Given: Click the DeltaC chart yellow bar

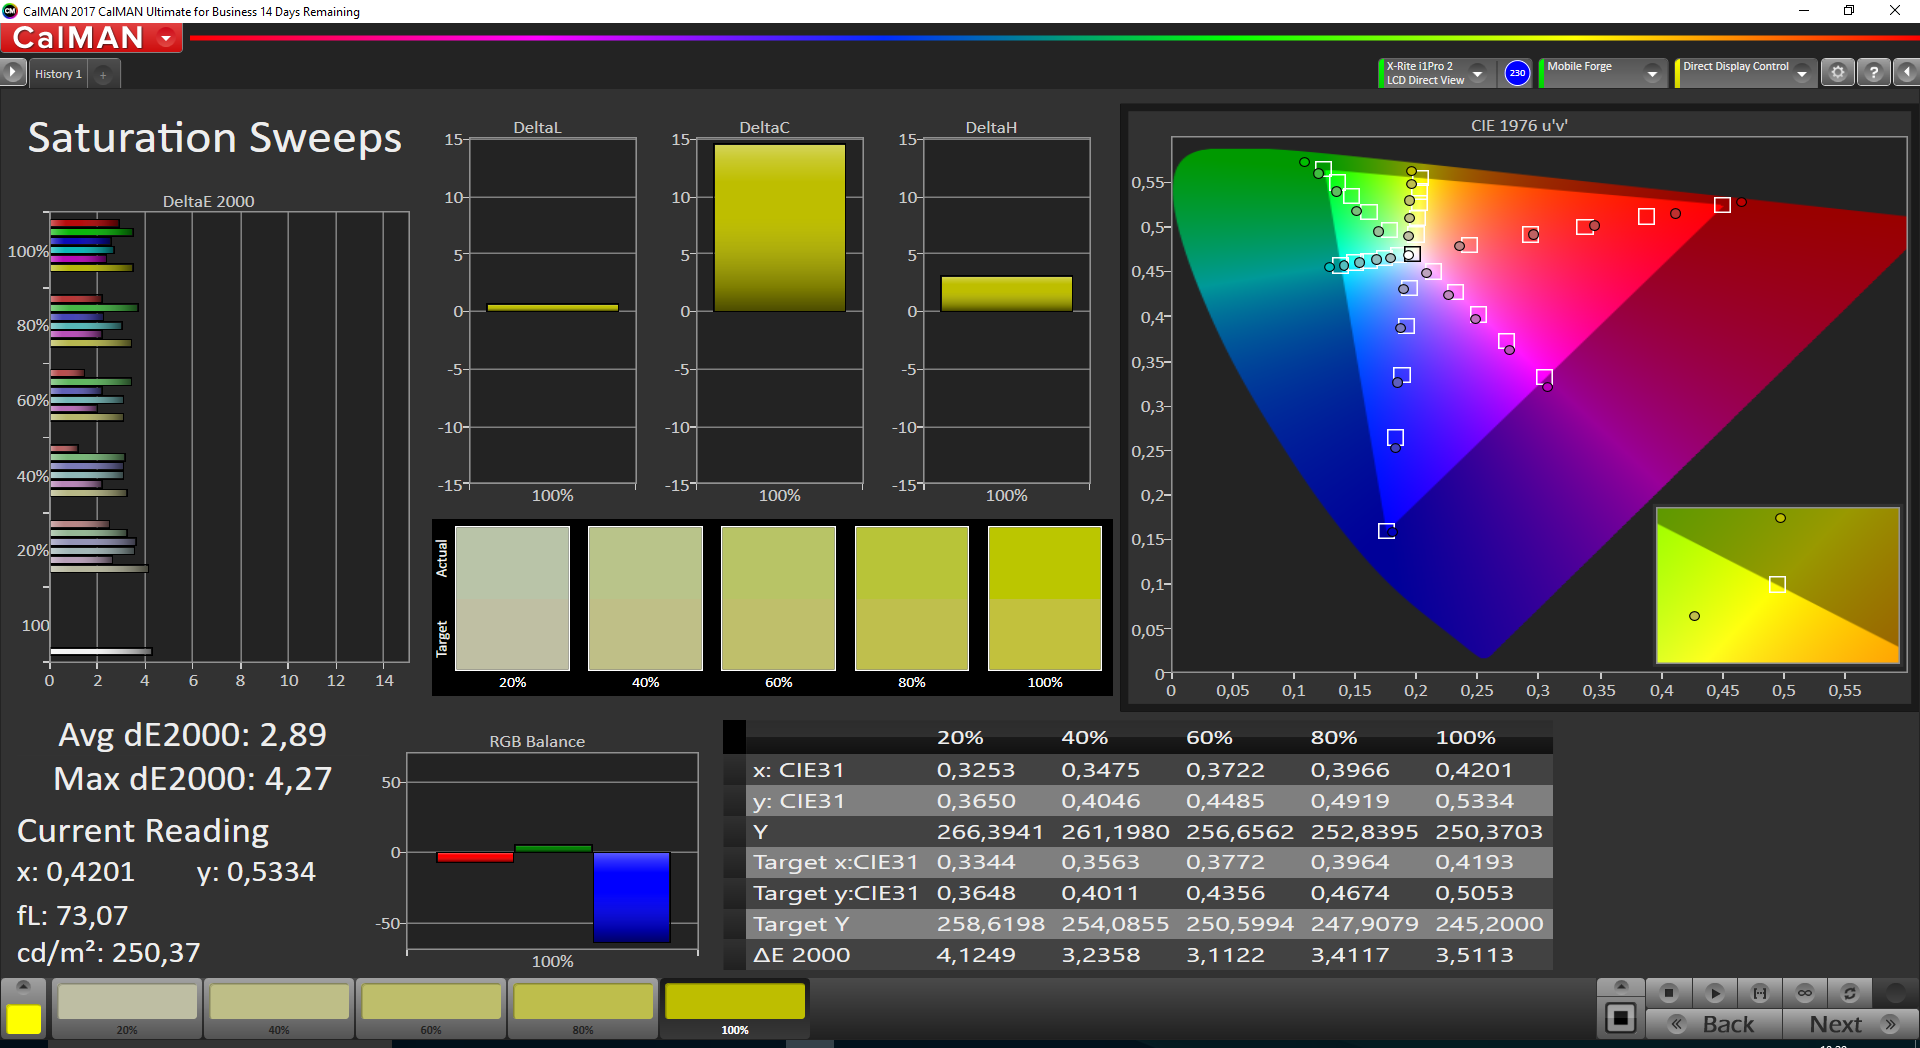Looking at the screenshot, I should [779, 228].
